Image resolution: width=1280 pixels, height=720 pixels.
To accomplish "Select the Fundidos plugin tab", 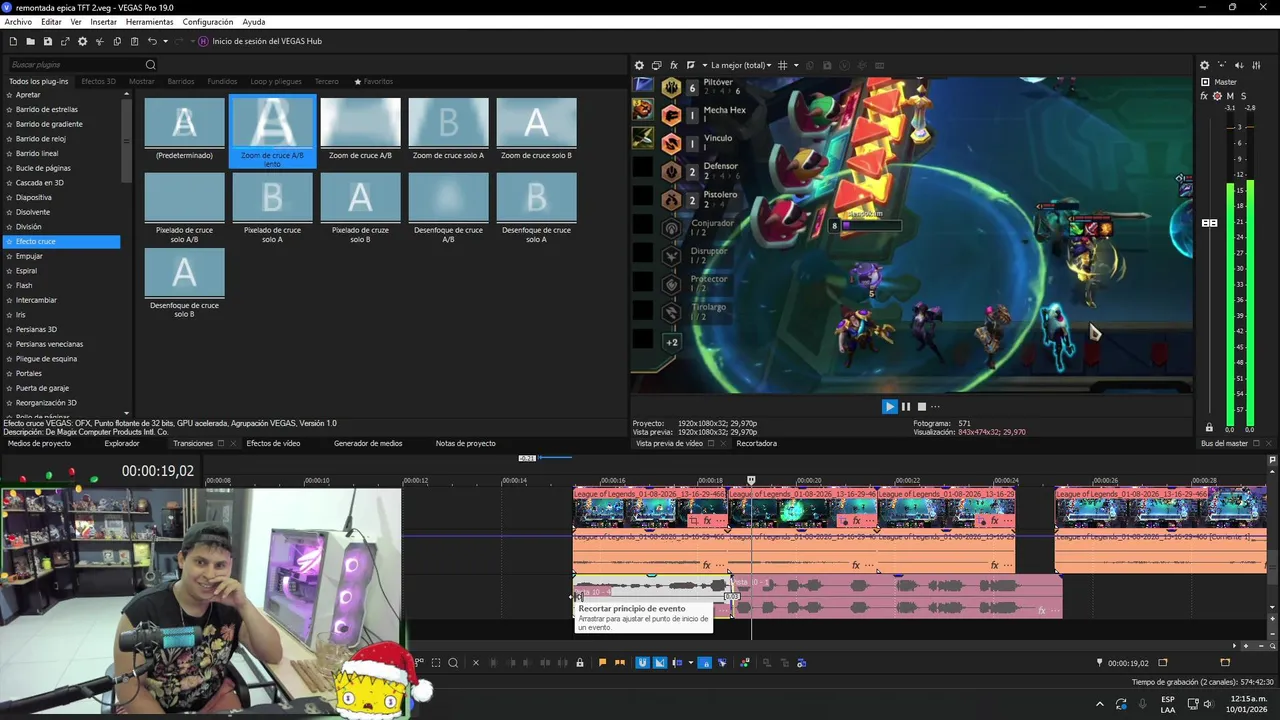I will (x=222, y=81).
